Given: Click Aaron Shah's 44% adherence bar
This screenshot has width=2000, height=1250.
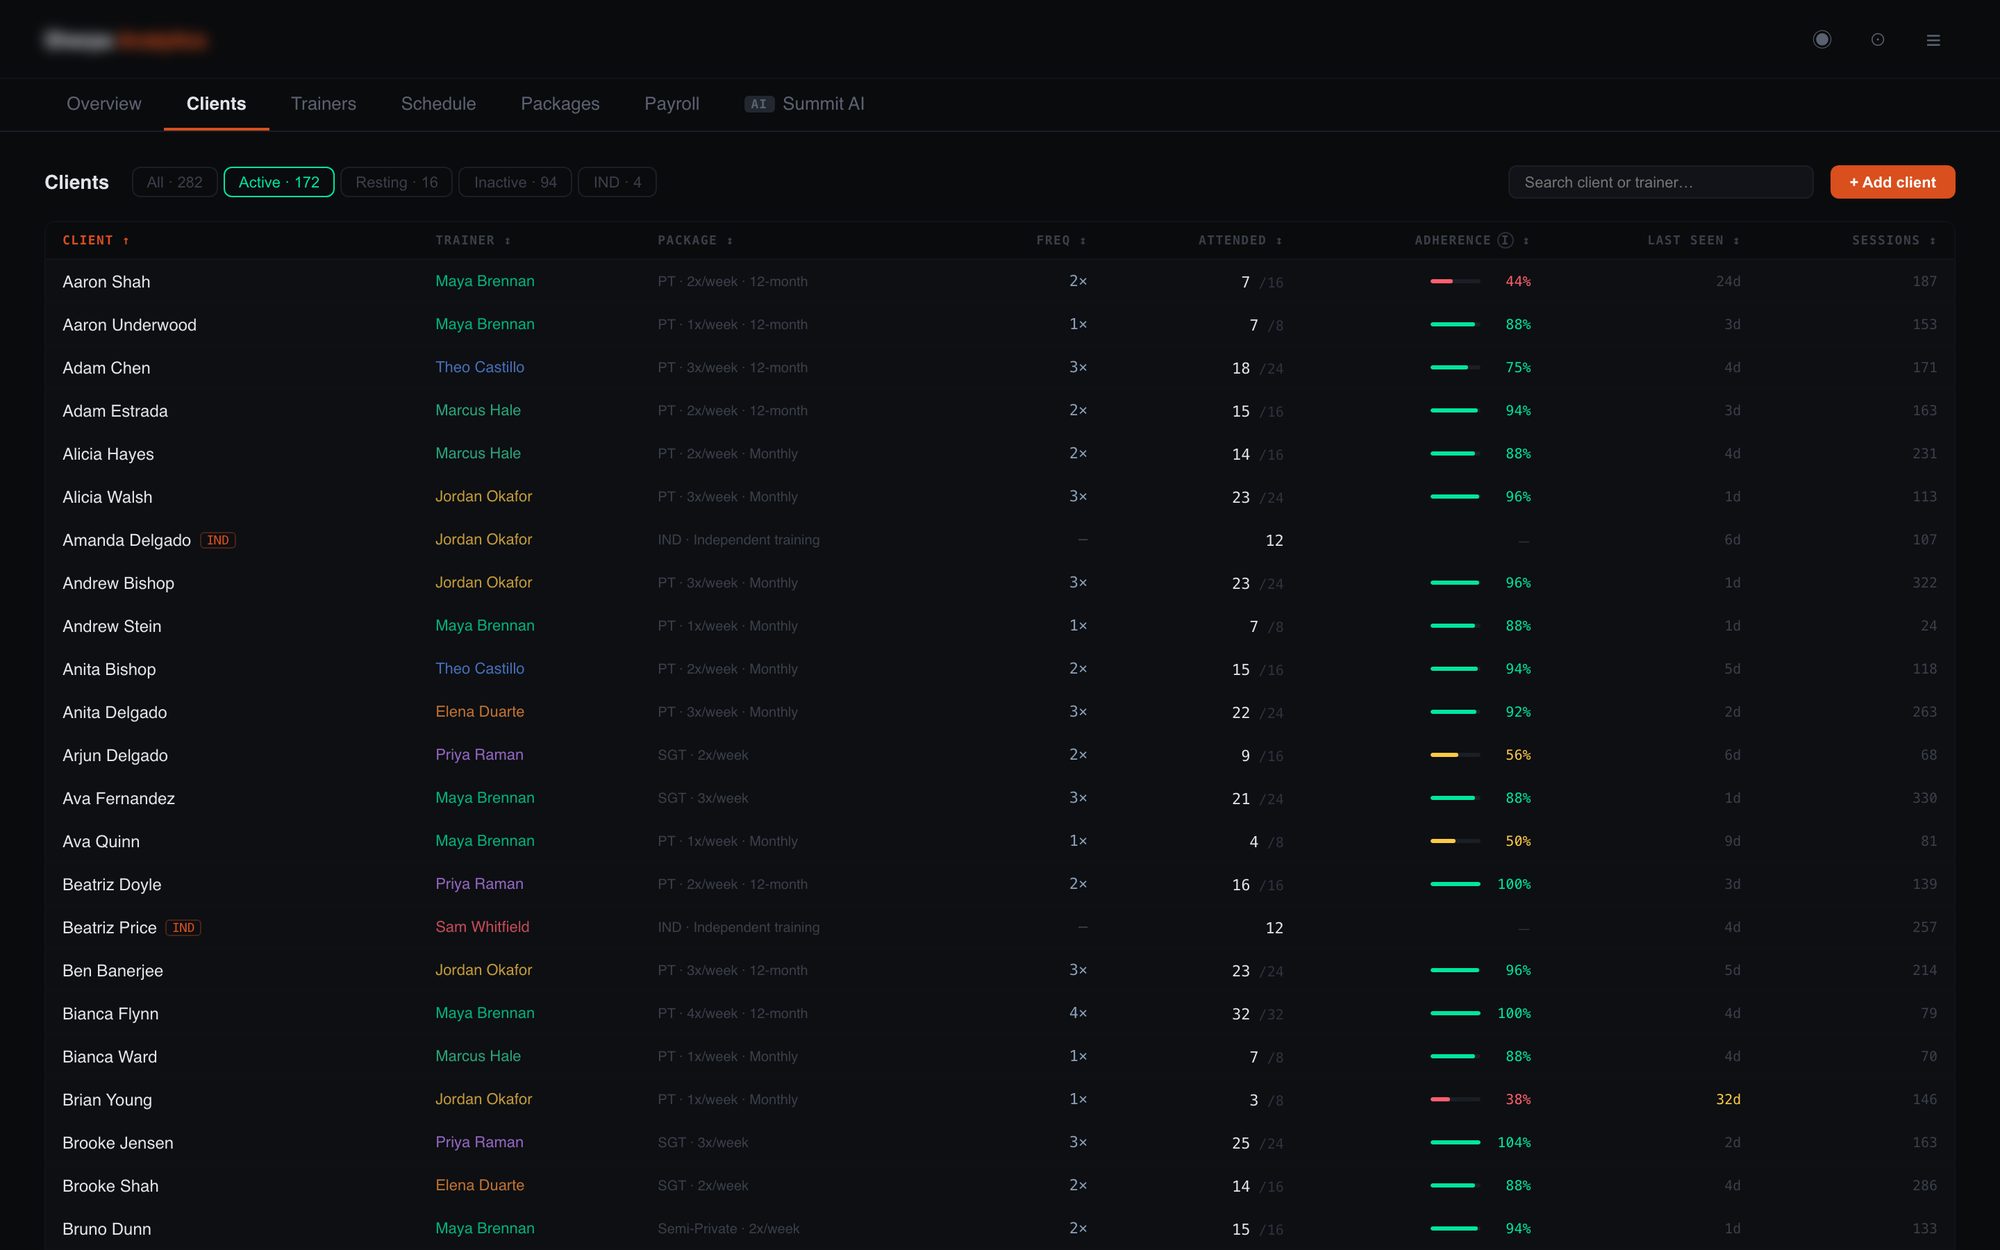Looking at the screenshot, I should tap(1455, 282).
